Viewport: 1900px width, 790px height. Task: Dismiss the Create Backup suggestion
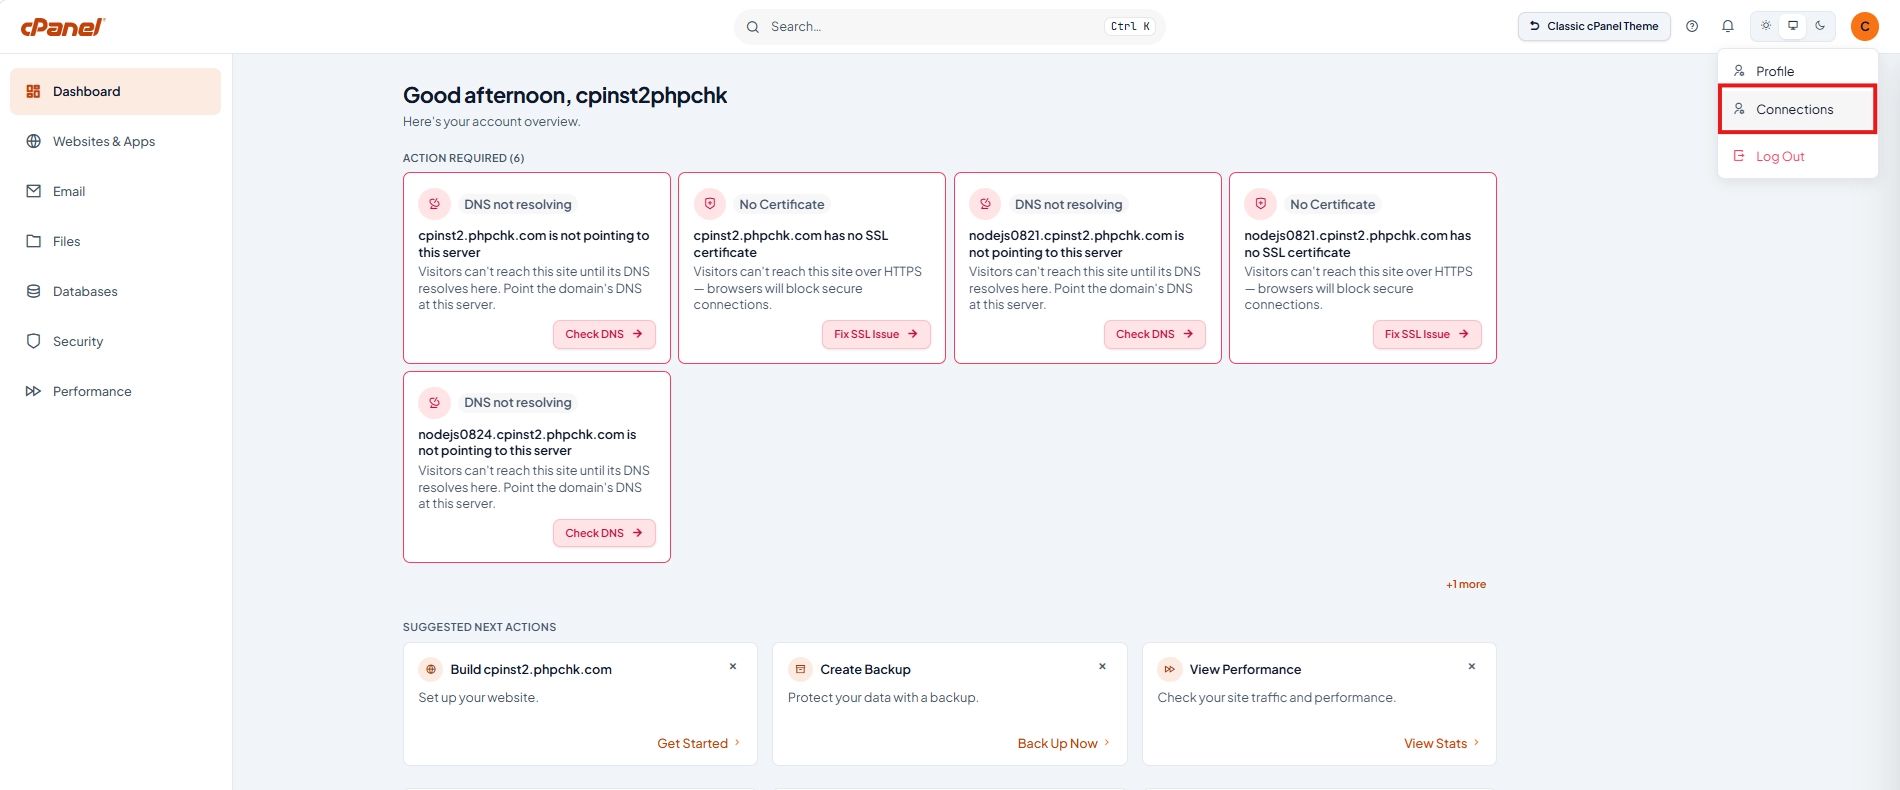pyautogui.click(x=1102, y=666)
